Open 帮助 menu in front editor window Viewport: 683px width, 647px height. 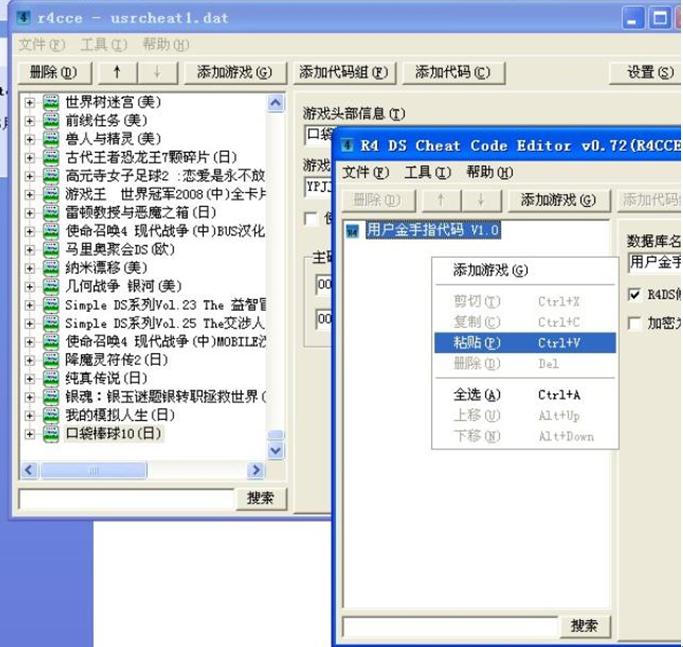(489, 173)
